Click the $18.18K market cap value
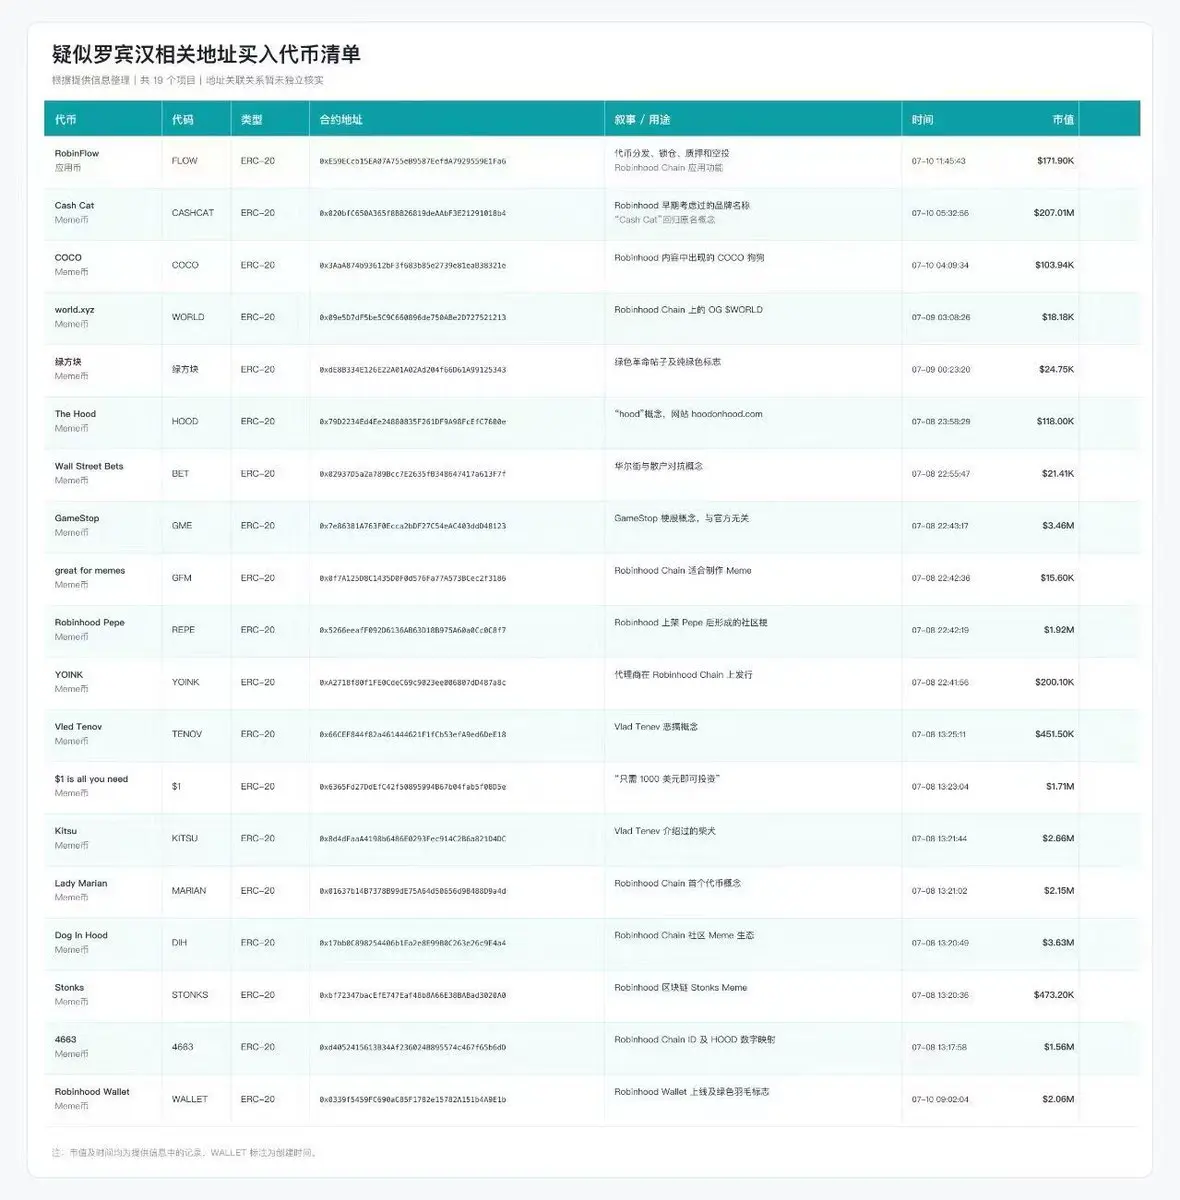 1058,317
